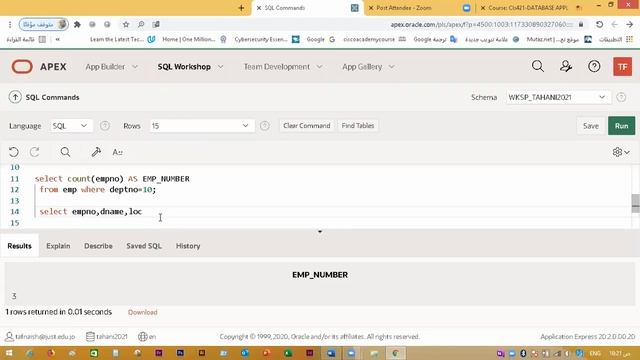The image size is (640, 360).
Task: Click the globe language icon in footer
Action: pyautogui.click(x=142, y=337)
